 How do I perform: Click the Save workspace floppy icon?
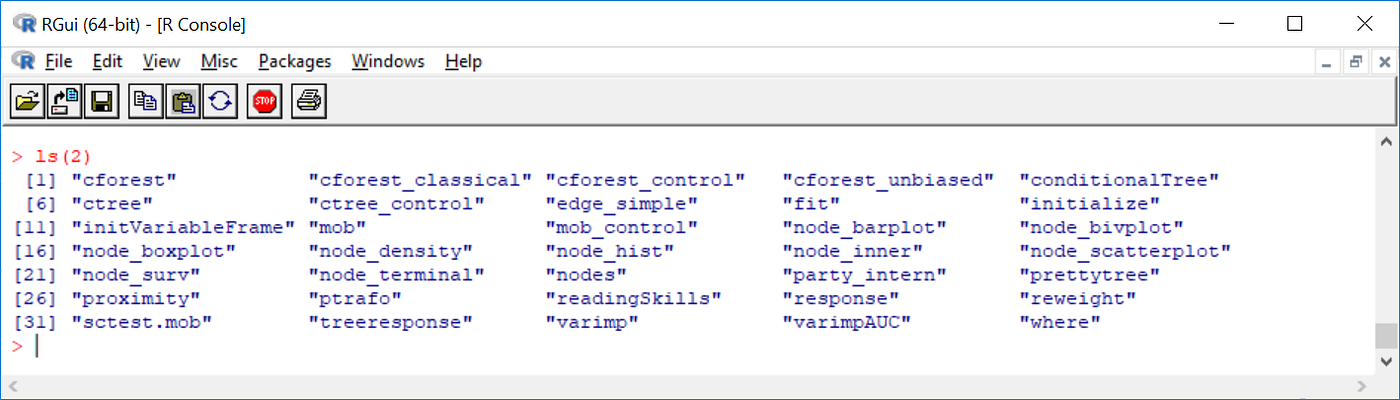pyautogui.click(x=101, y=100)
